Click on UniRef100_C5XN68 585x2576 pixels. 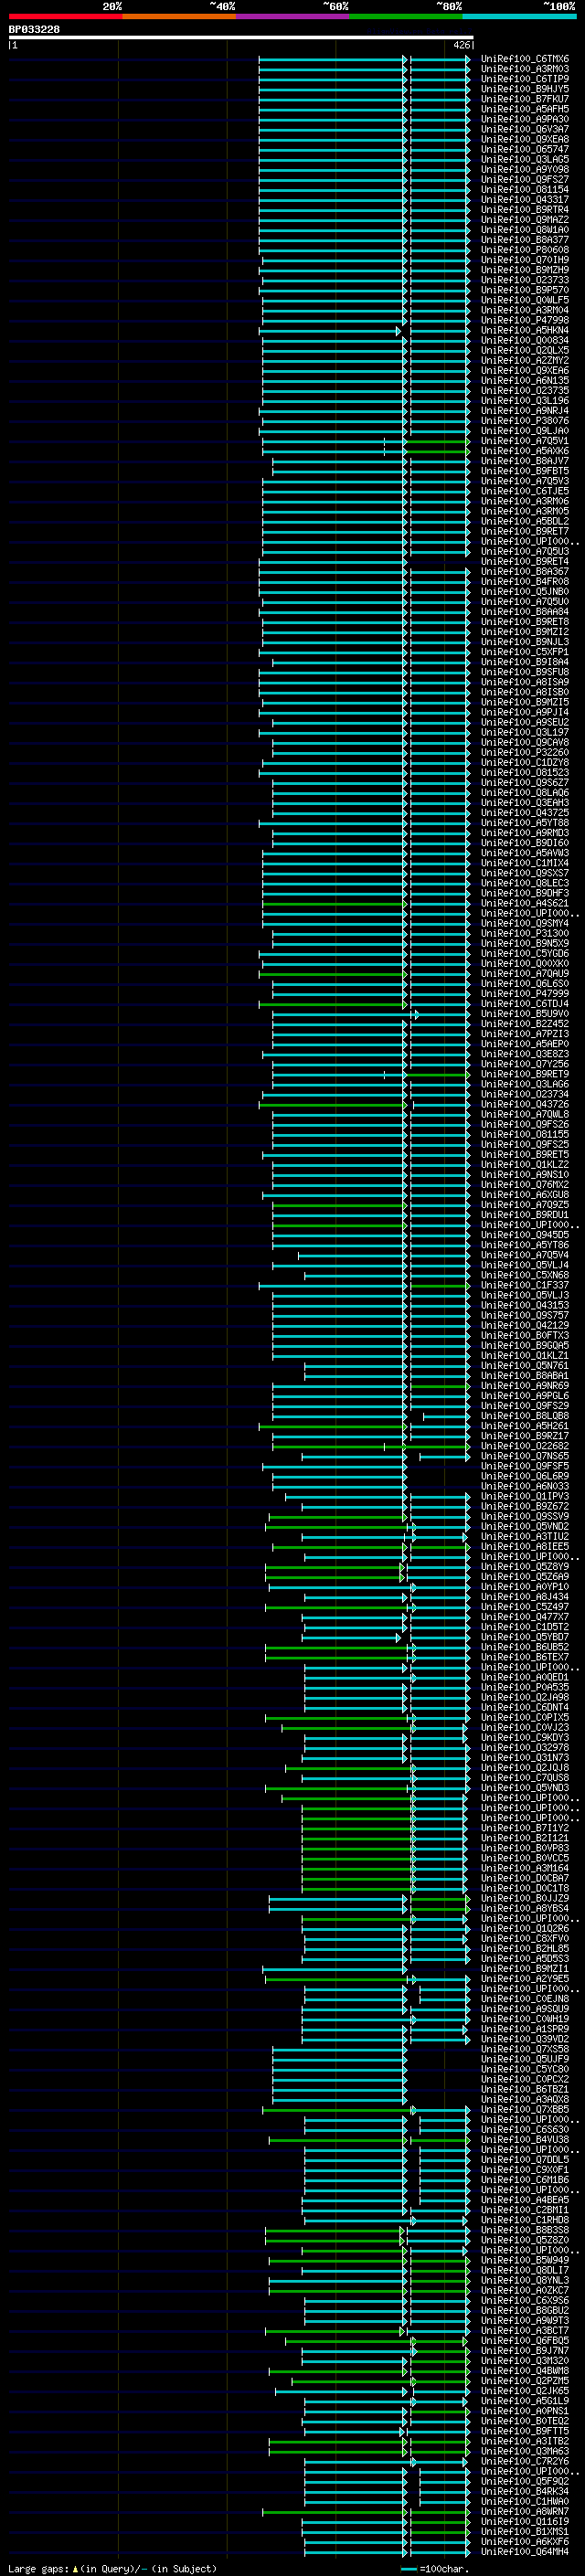pyautogui.click(x=524, y=1276)
